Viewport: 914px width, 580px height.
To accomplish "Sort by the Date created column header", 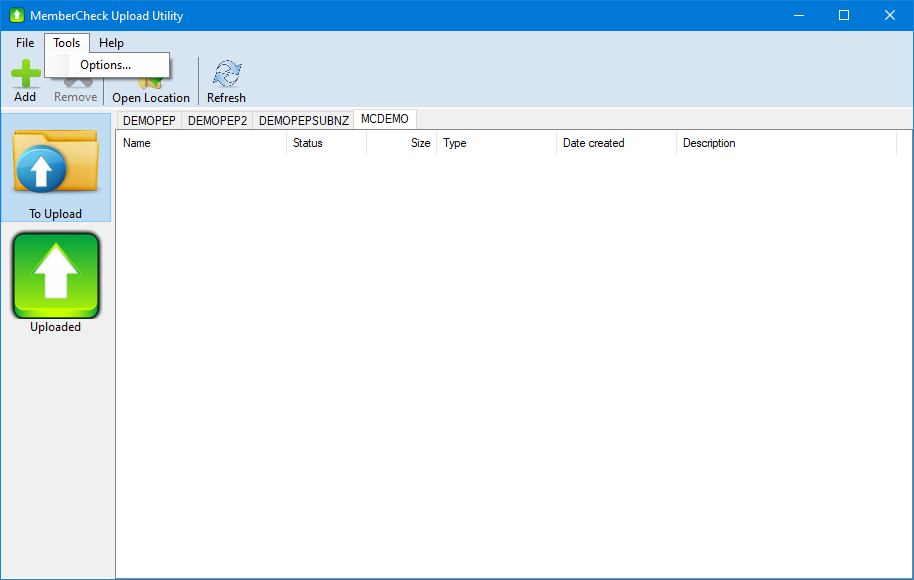I will 616,143.
